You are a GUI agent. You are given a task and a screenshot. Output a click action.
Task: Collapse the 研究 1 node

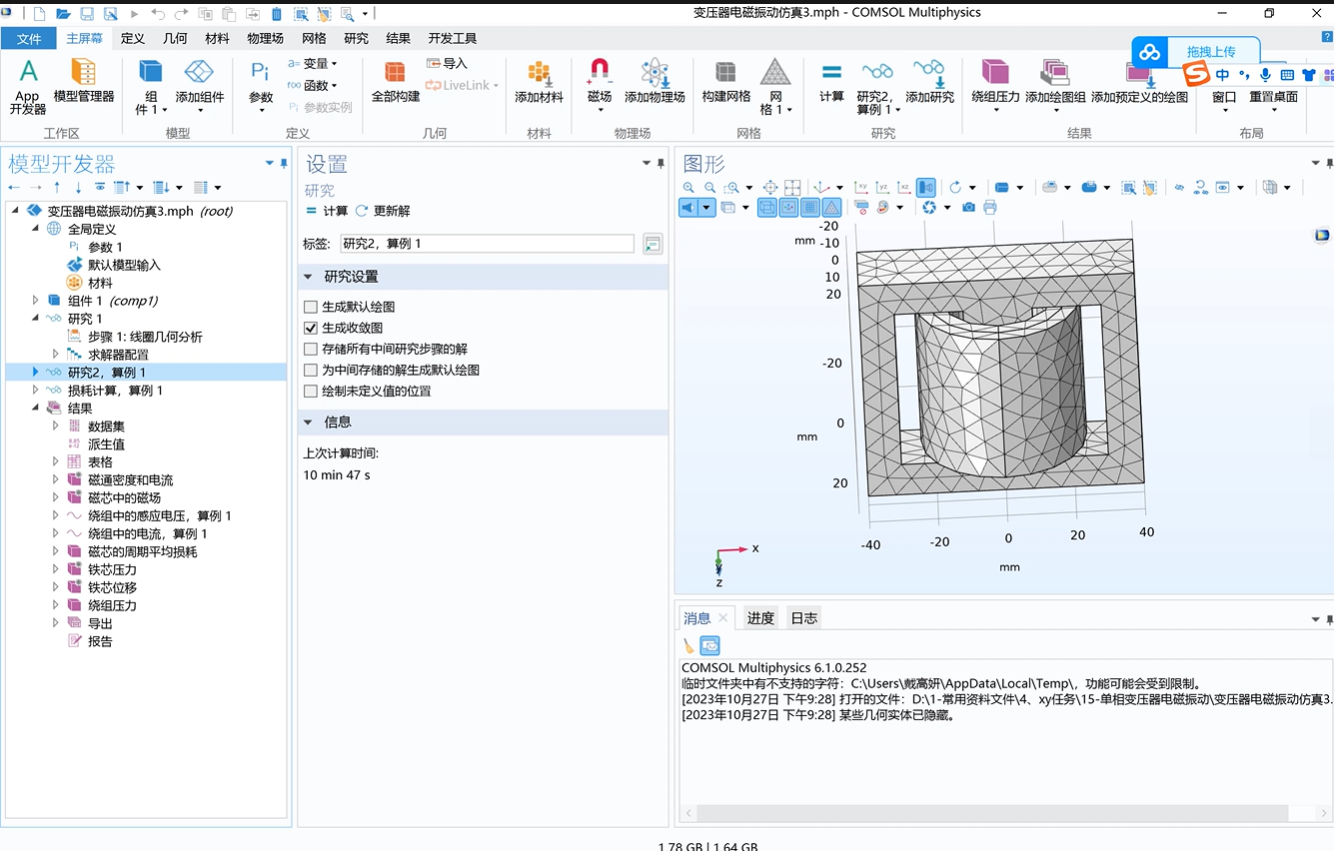coord(36,318)
